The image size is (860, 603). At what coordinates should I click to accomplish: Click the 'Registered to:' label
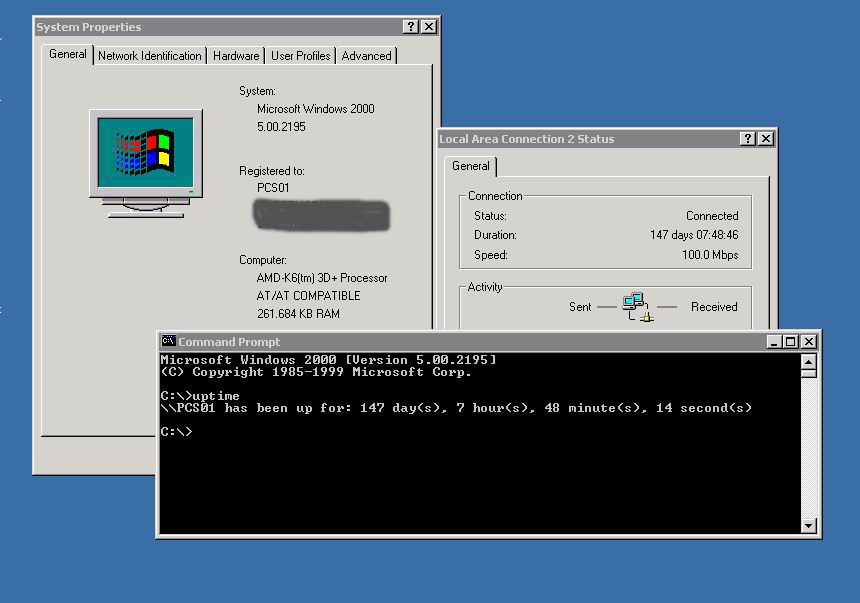click(271, 171)
